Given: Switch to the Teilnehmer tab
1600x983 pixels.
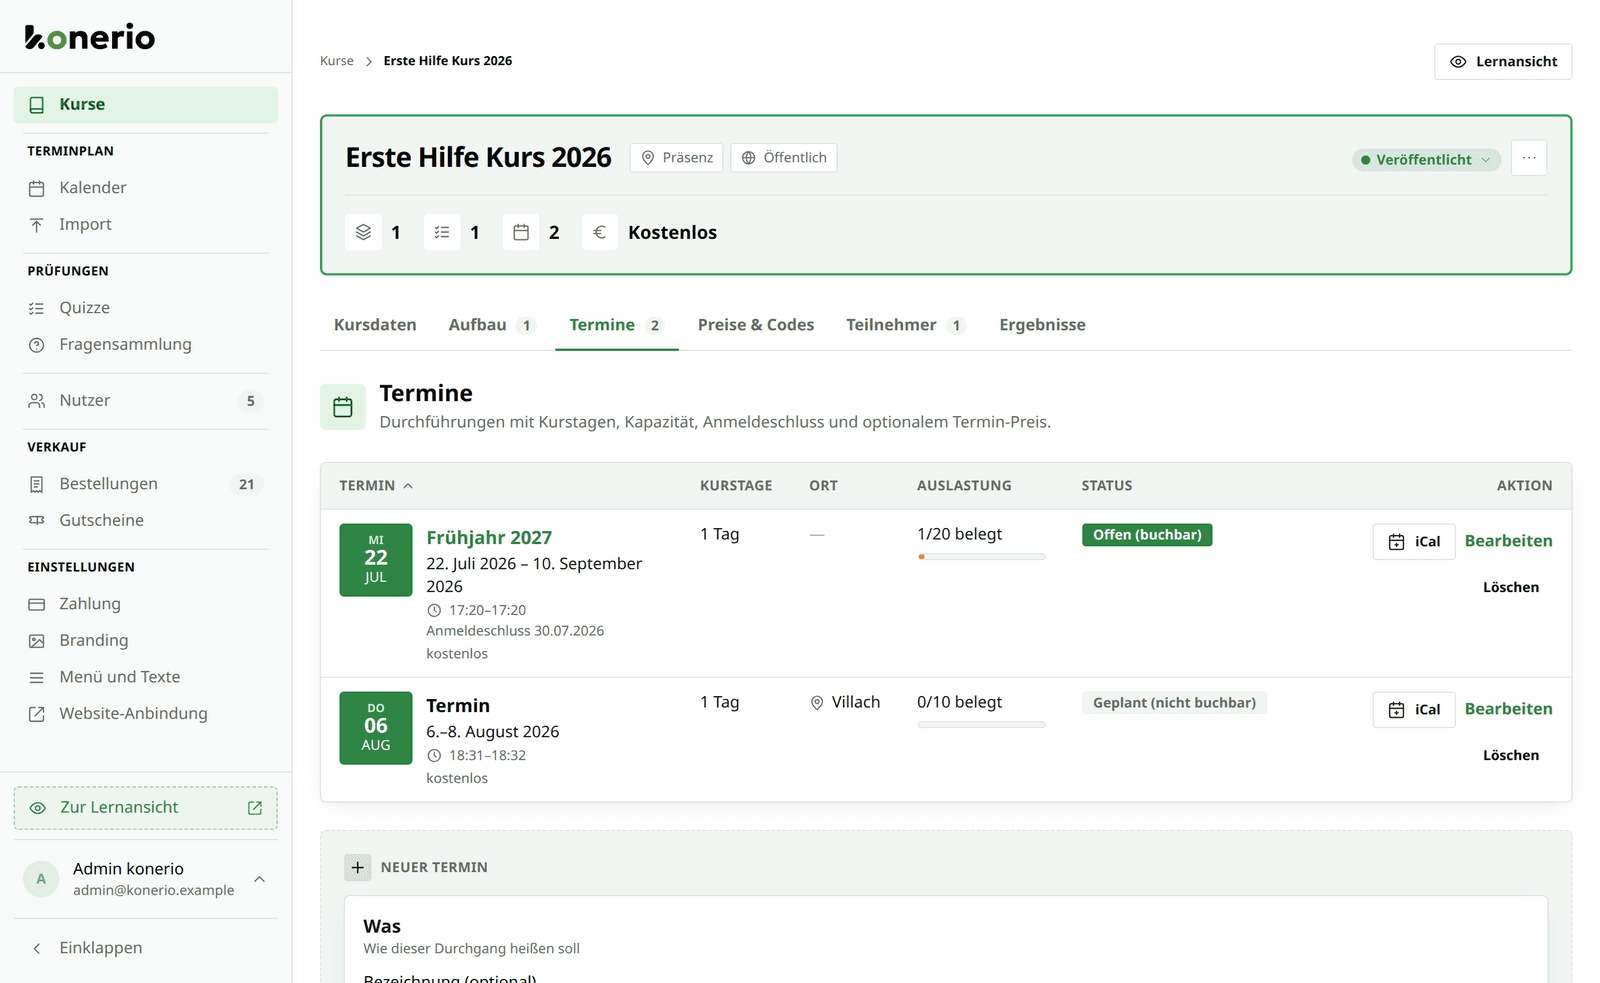Looking at the screenshot, I should [906, 325].
